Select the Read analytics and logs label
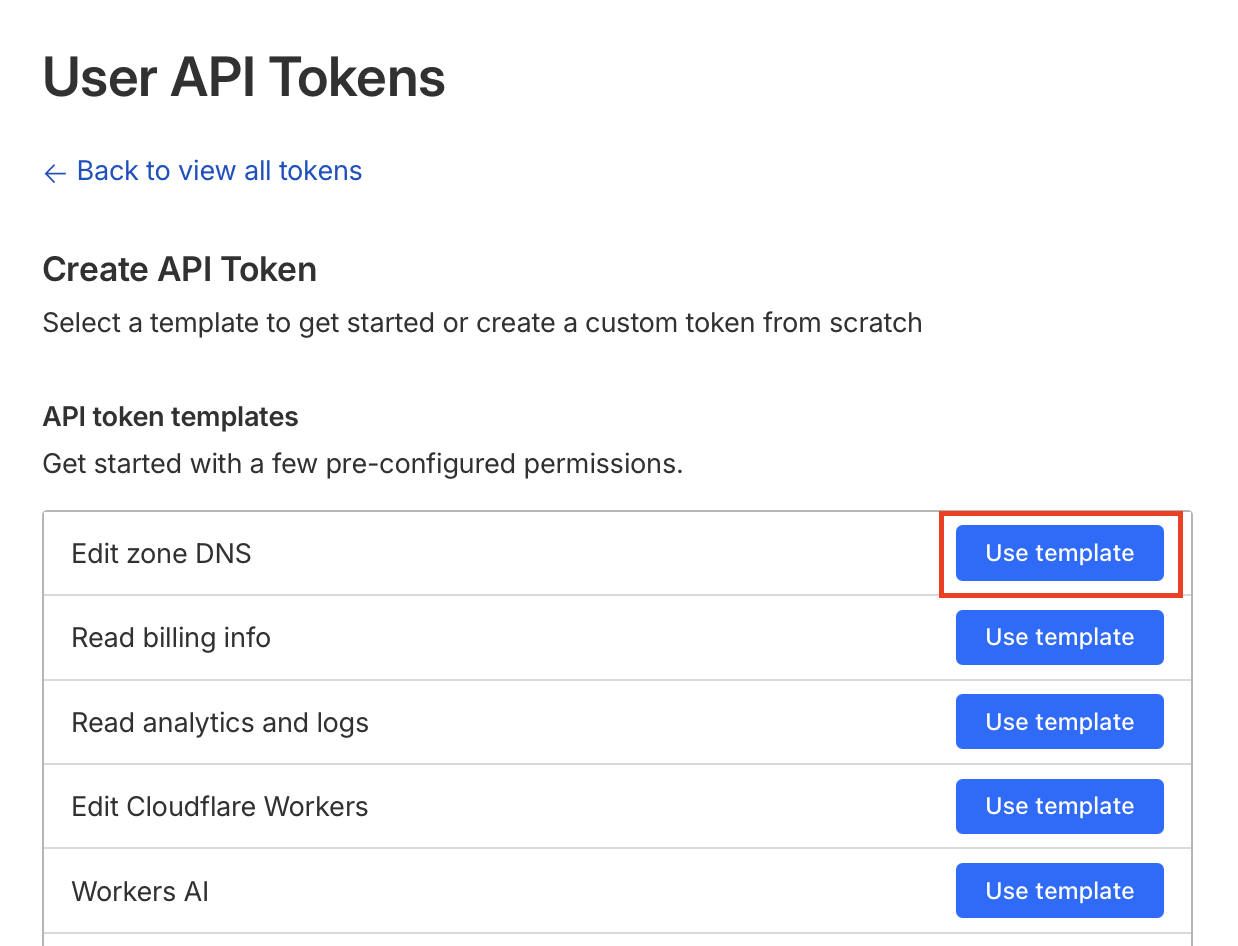Image resolution: width=1238 pixels, height=946 pixels. pos(220,722)
